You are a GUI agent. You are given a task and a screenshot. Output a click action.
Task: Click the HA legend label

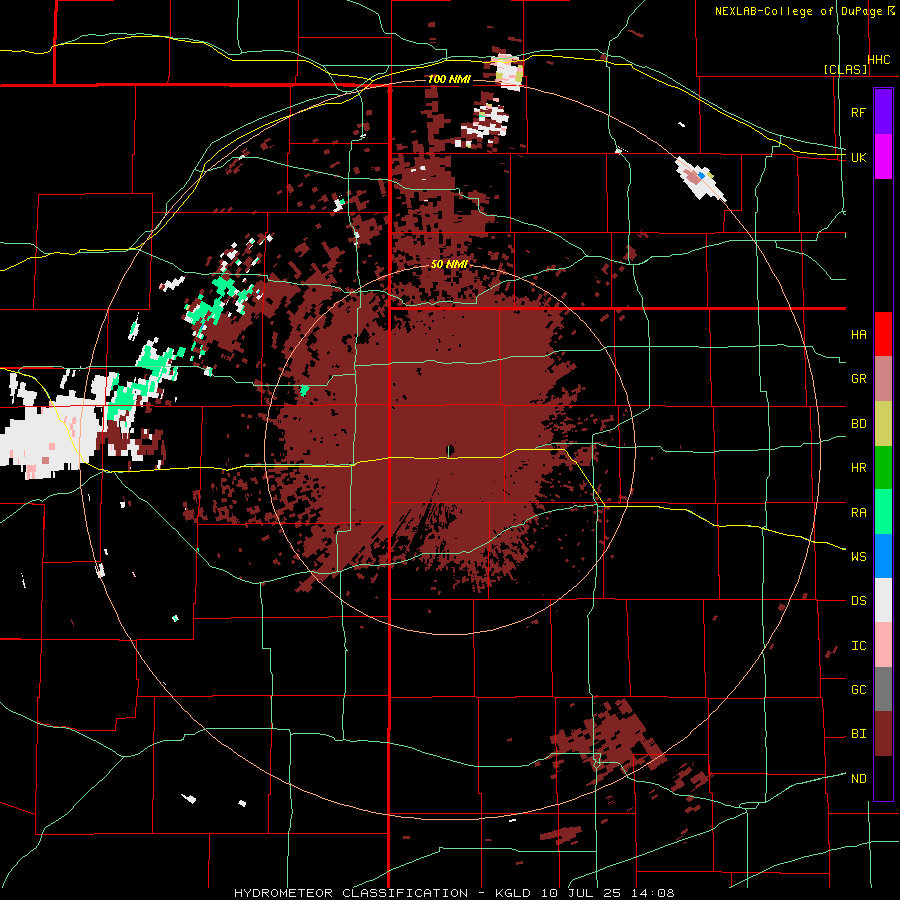point(858,334)
